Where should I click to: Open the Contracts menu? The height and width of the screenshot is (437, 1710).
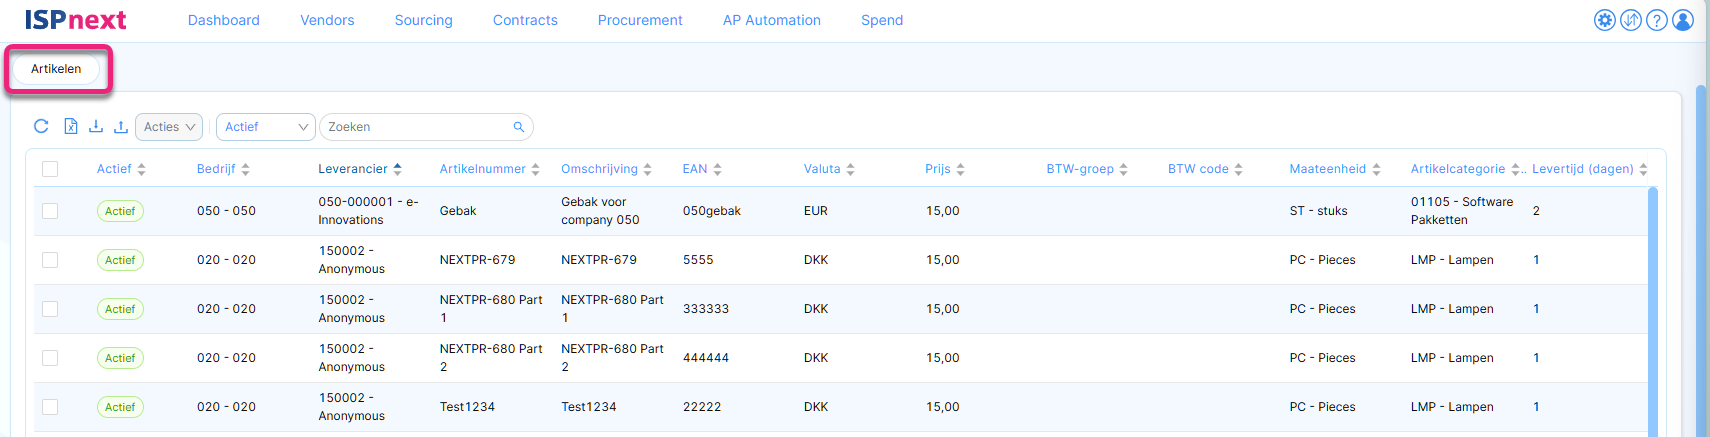pyautogui.click(x=525, y=20)
